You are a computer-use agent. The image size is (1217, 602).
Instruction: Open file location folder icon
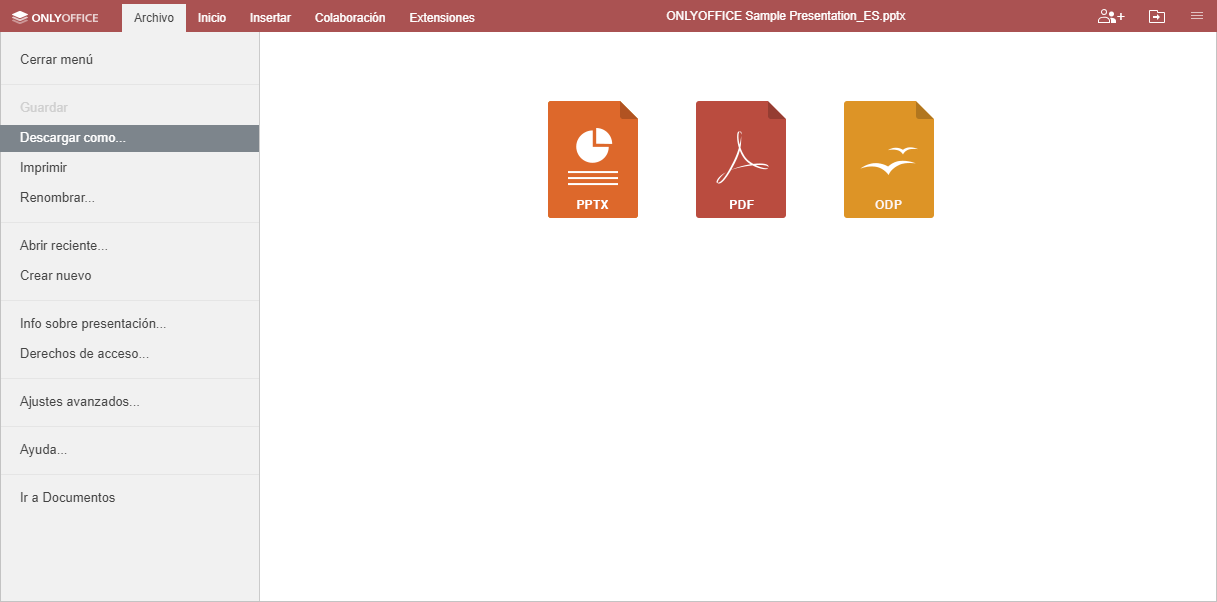(1157, 17)
